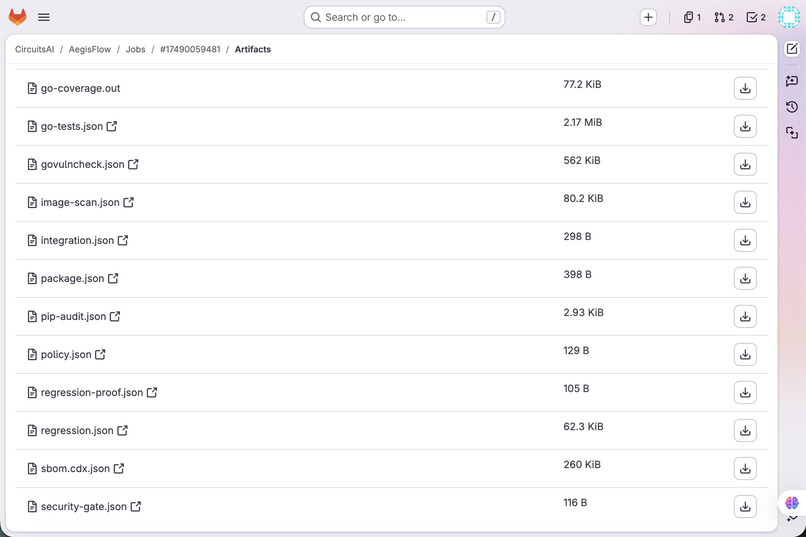806x537 pixels.
Task: Download integration.json artifact
Action: (x=745, y=240)
